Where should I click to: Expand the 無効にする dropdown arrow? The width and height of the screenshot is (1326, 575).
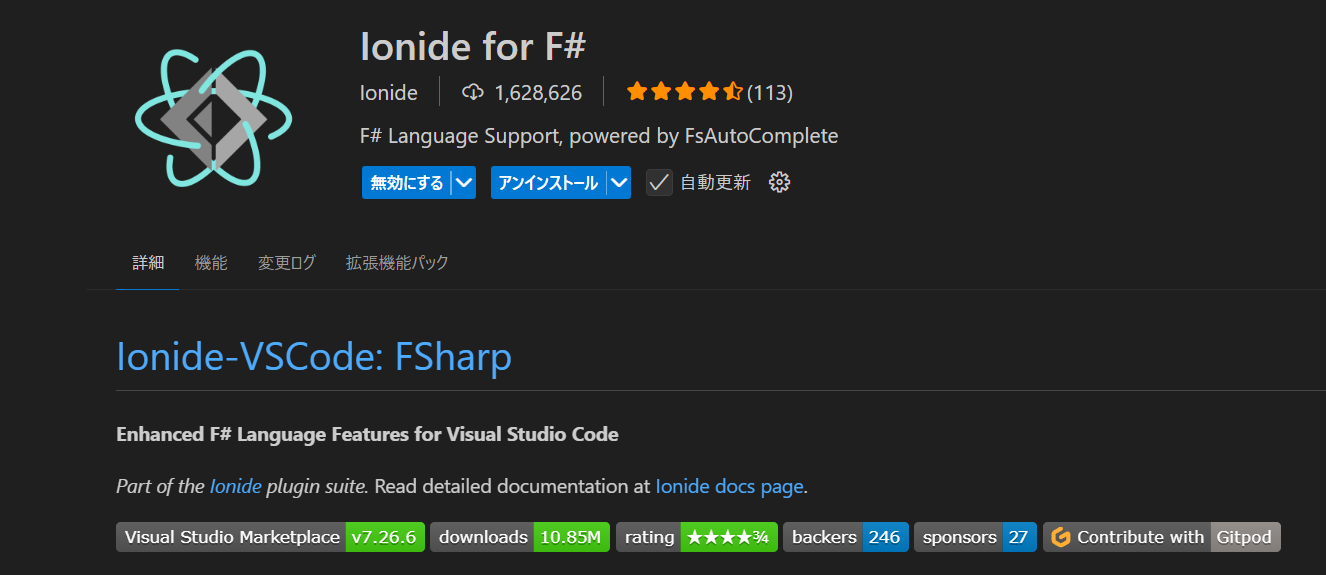tap(463, 183)
